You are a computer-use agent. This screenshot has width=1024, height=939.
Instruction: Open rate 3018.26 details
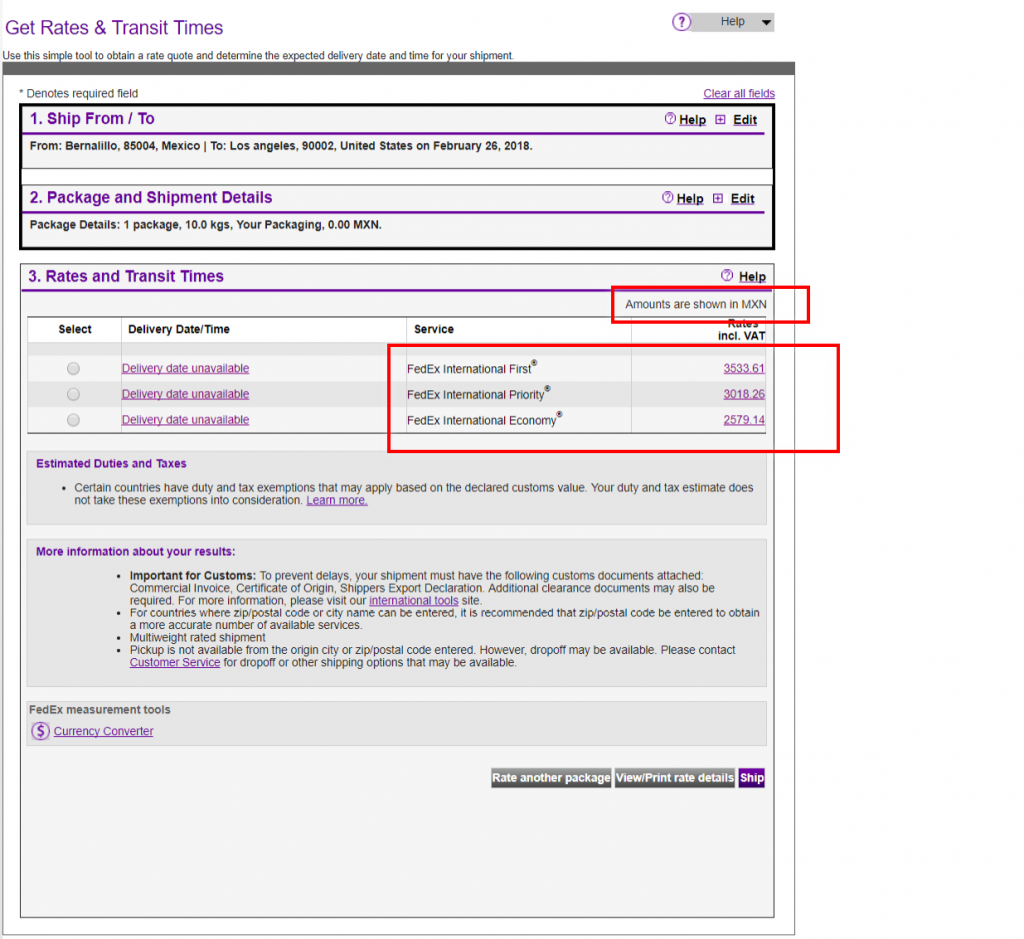(744, 394)
